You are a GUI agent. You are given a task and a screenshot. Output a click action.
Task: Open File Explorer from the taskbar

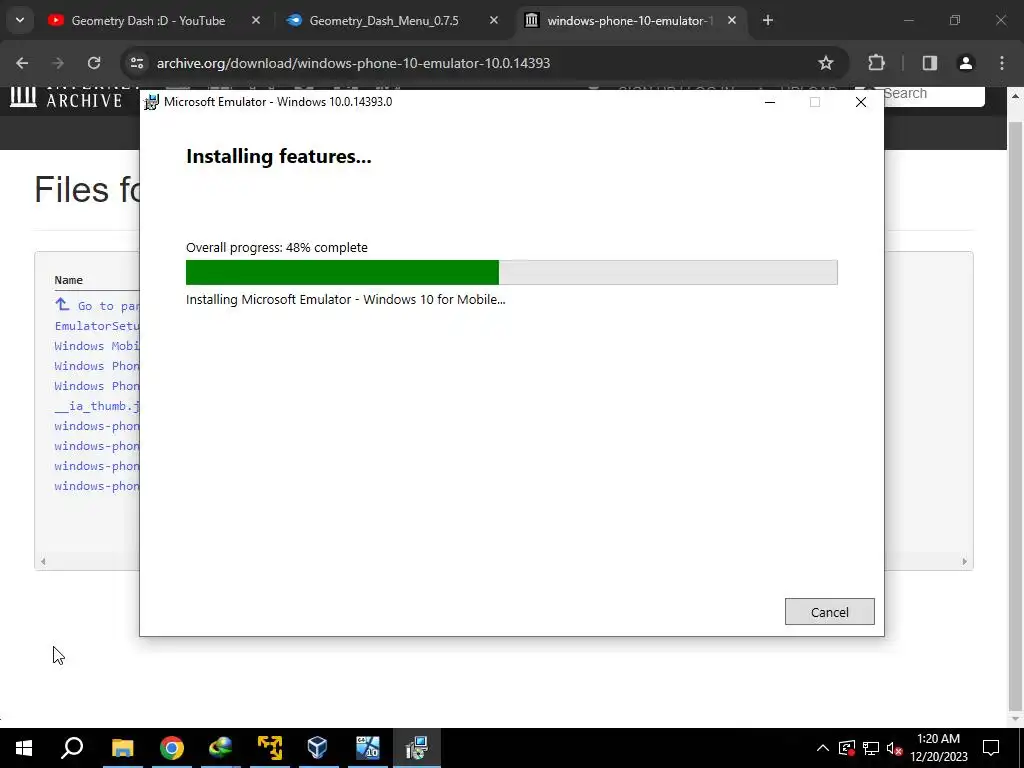(x=122, y=748)
